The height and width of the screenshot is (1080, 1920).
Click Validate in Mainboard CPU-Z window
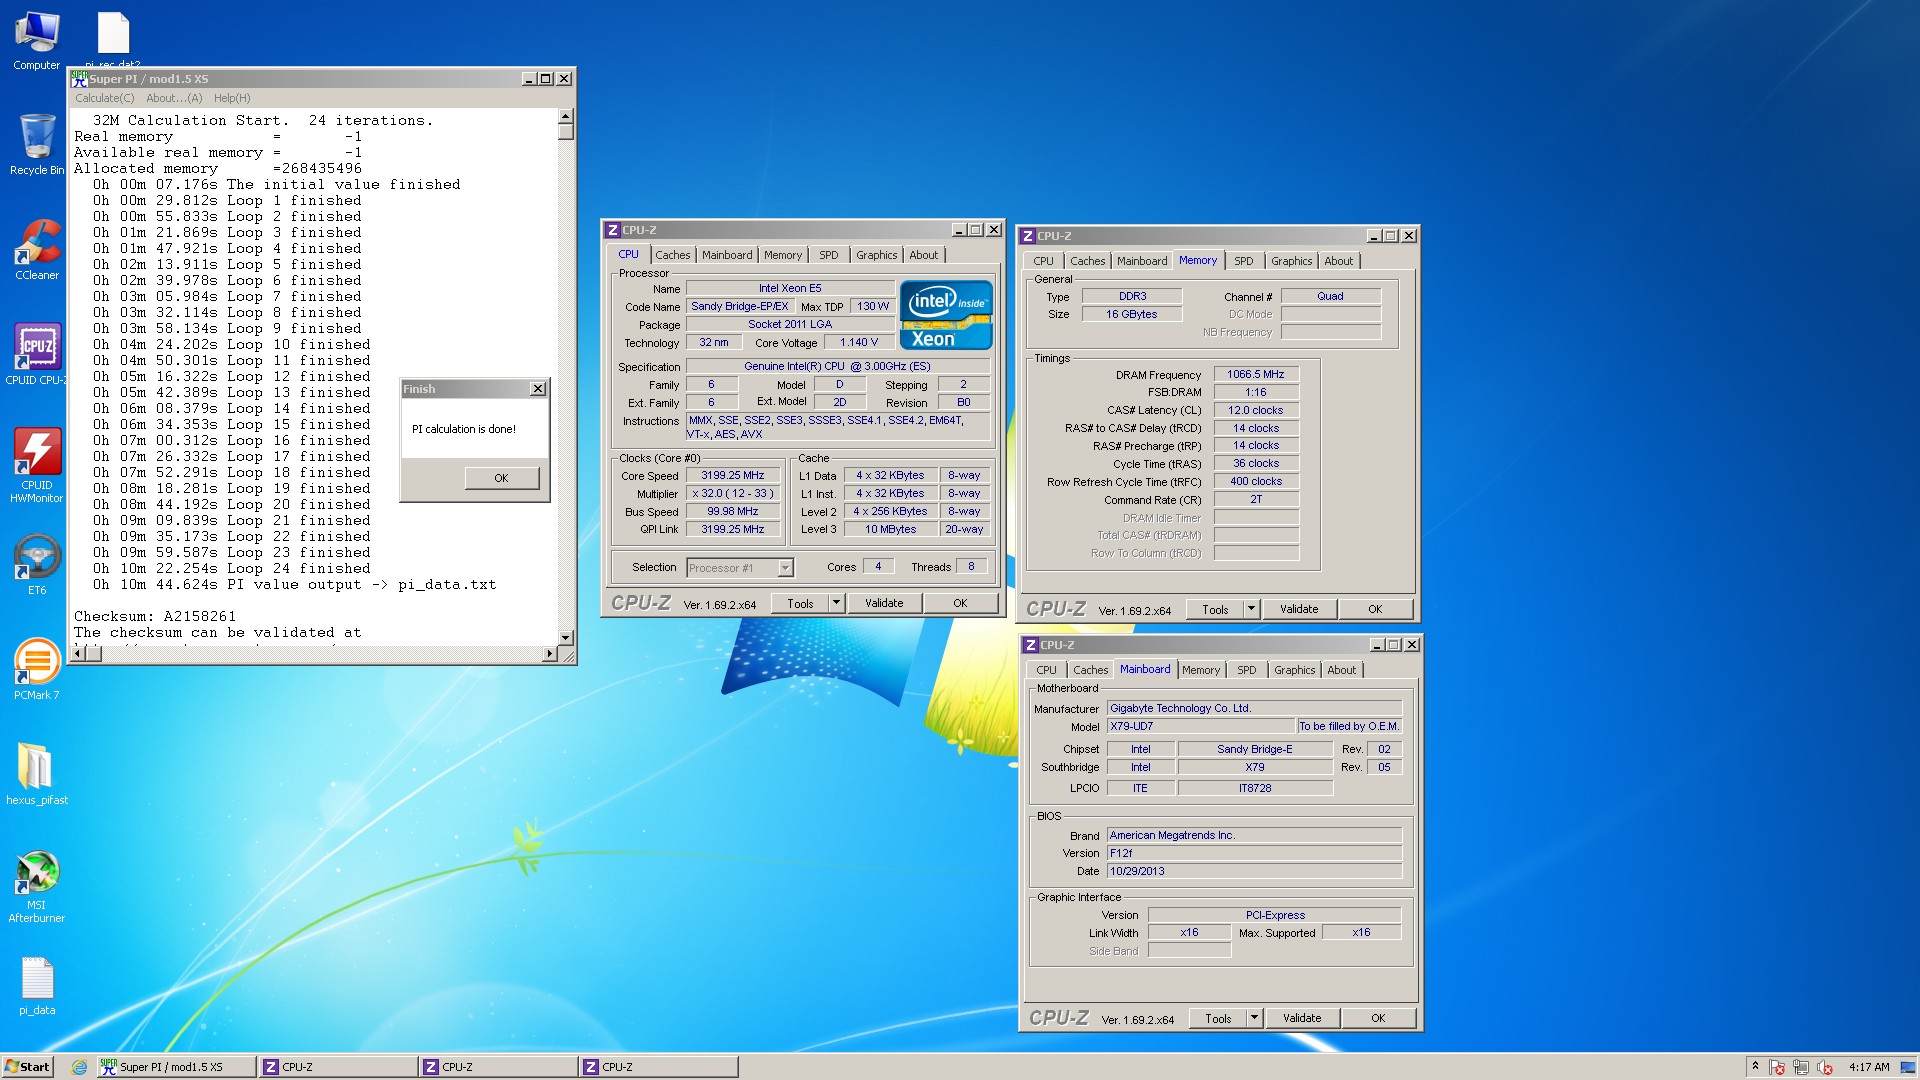pyautogui.click(x=1302, y=1018)
